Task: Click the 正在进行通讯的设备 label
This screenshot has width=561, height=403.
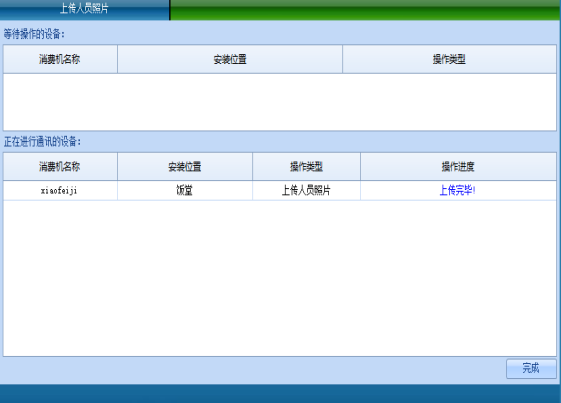Action: click(43, 142)
